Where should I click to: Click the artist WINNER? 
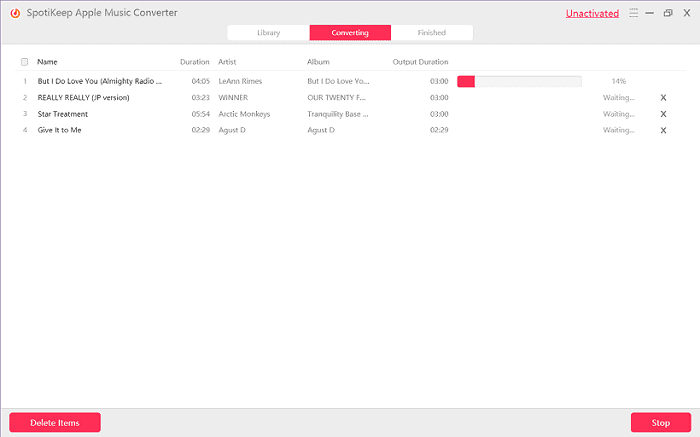233,98
